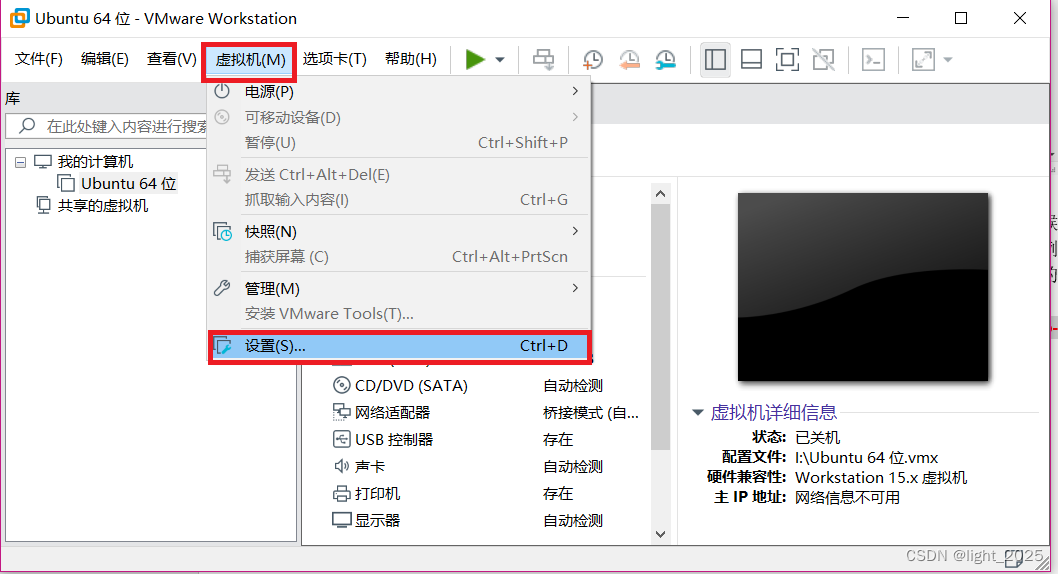This screenshot has width=1058, height=574.
Task: Open the 电源(P) submenu
Action: 399,91
